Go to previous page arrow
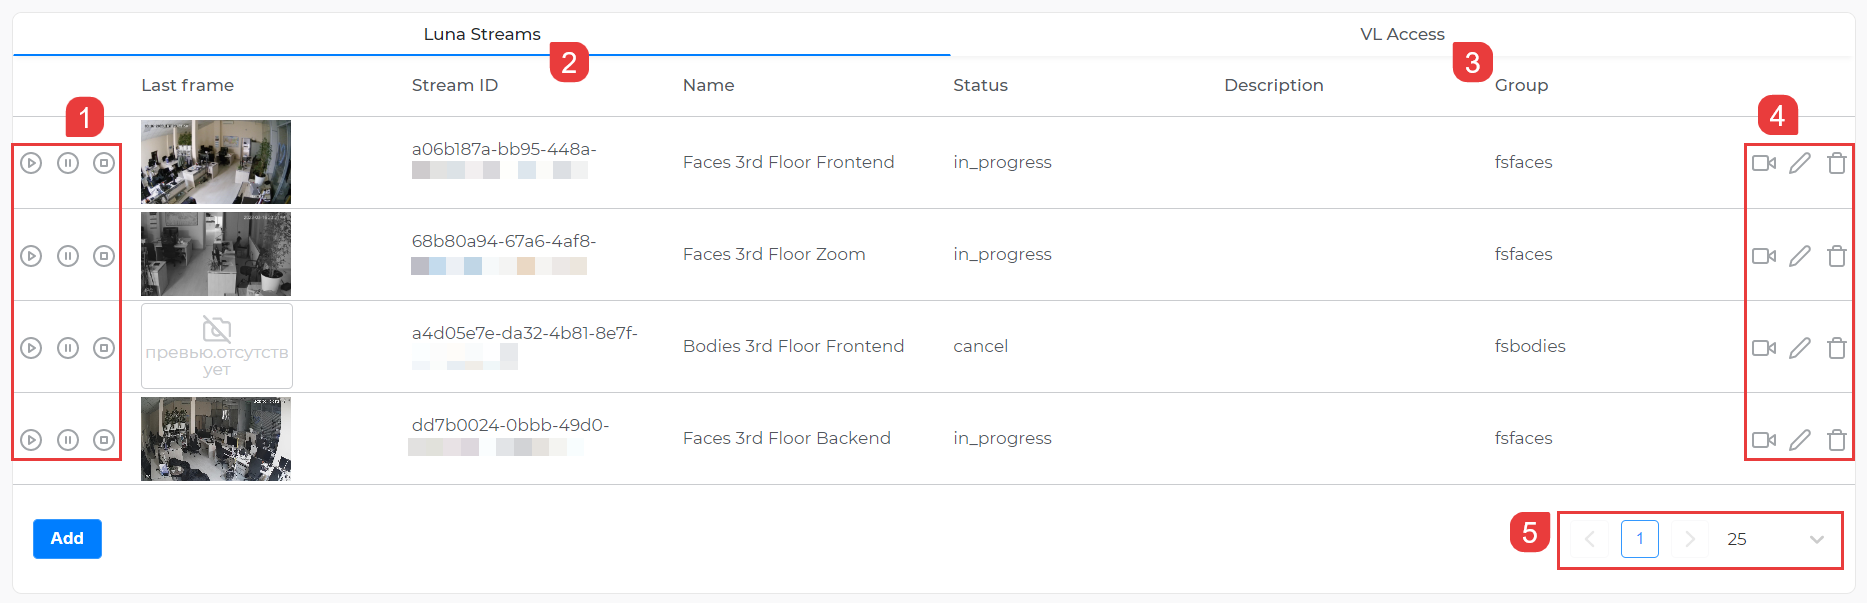 tap(1589, 539)
